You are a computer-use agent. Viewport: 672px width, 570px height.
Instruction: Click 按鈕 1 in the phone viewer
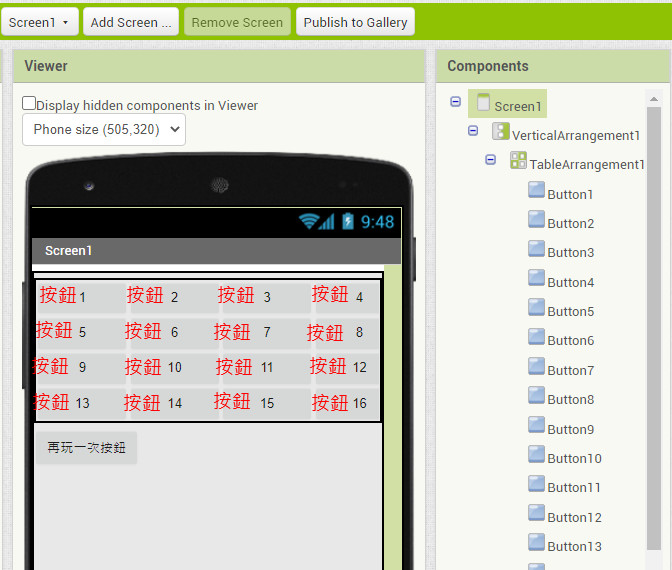[x=81, y=296]
